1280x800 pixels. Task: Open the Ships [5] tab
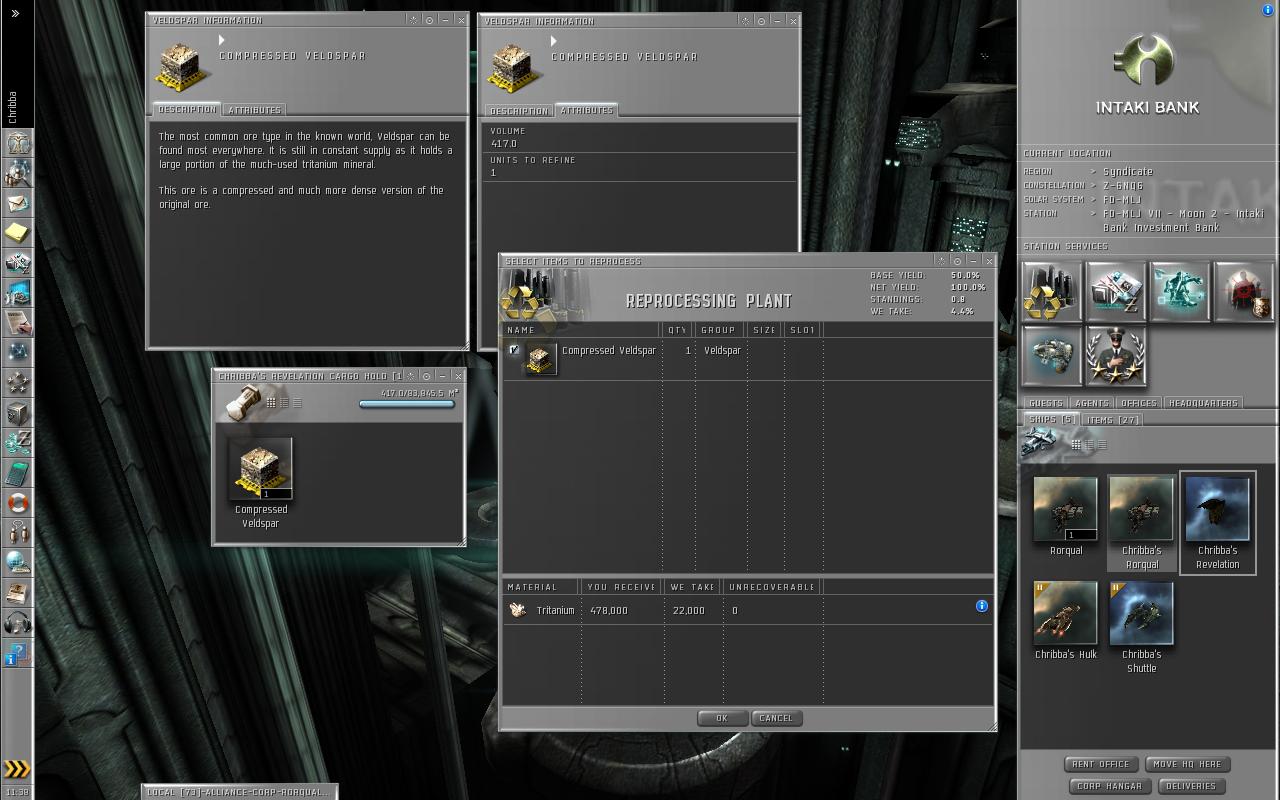(1051, 420)
